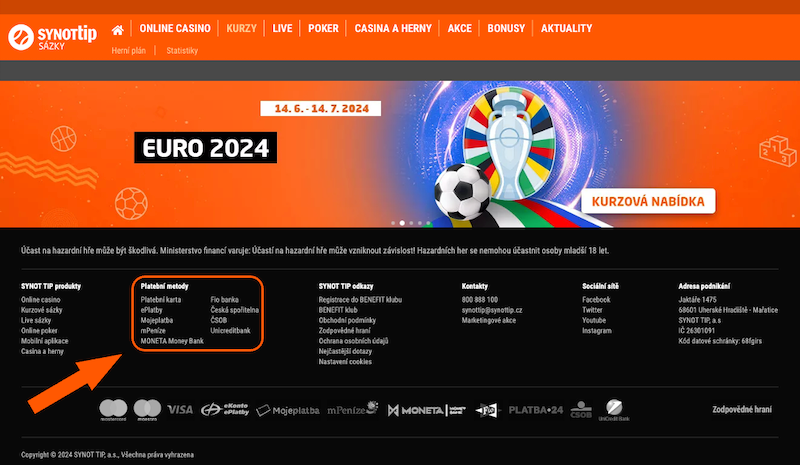The image size is (800, 465).
Task: Open Nastavení cookies link
Action: tap(345, 361)
